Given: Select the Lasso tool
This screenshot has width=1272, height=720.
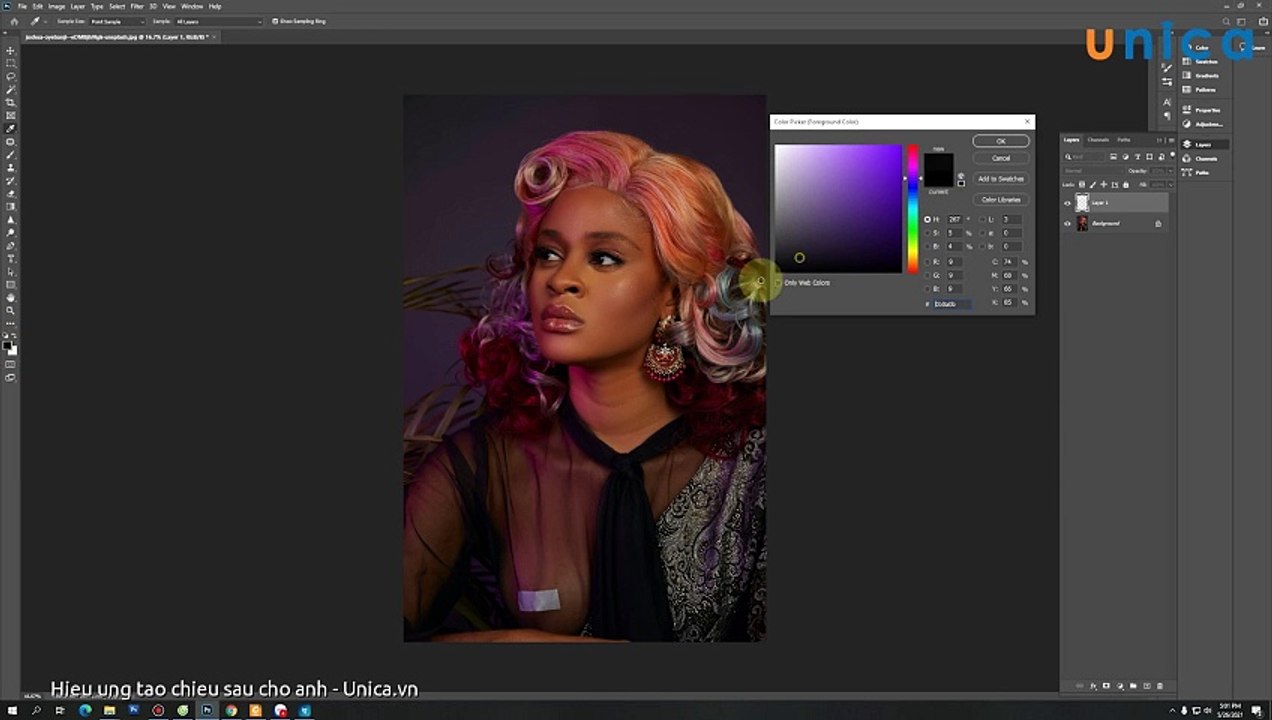Looking at the screenshot, I should pos(11,76).
